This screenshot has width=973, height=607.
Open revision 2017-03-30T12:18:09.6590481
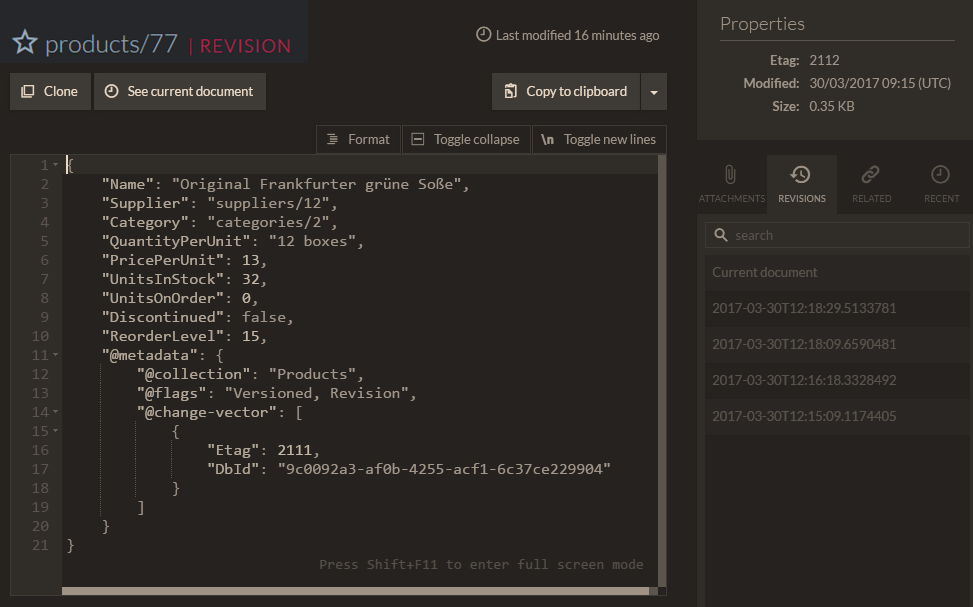coord(837,344)
